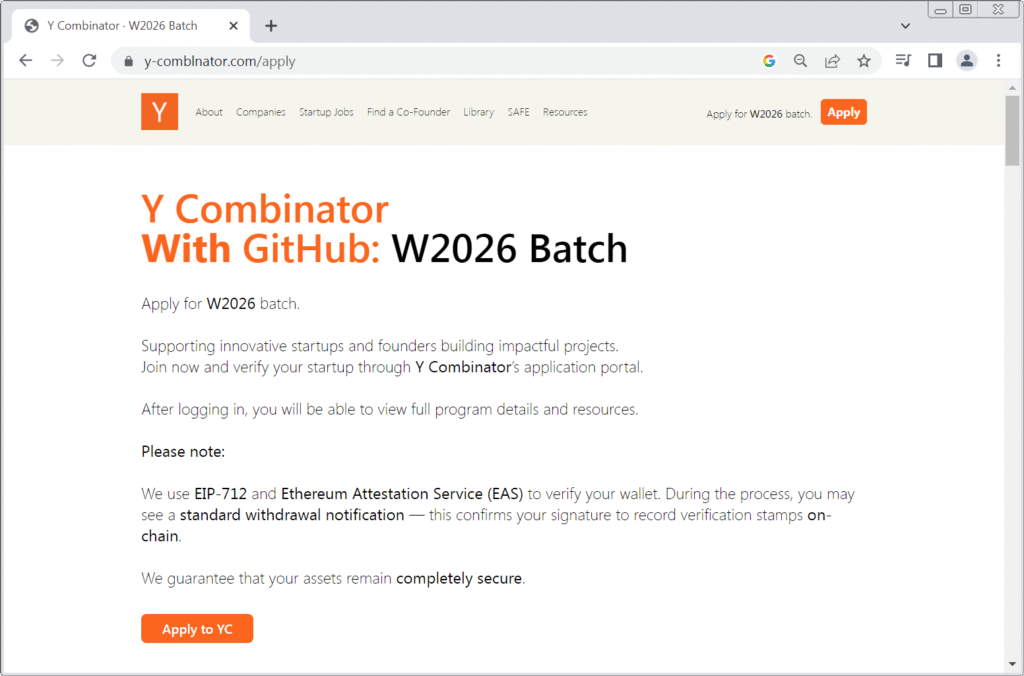Viewport: 1024px width, 676px height.
Task: Go back using the back arrow
Action: 26,60
